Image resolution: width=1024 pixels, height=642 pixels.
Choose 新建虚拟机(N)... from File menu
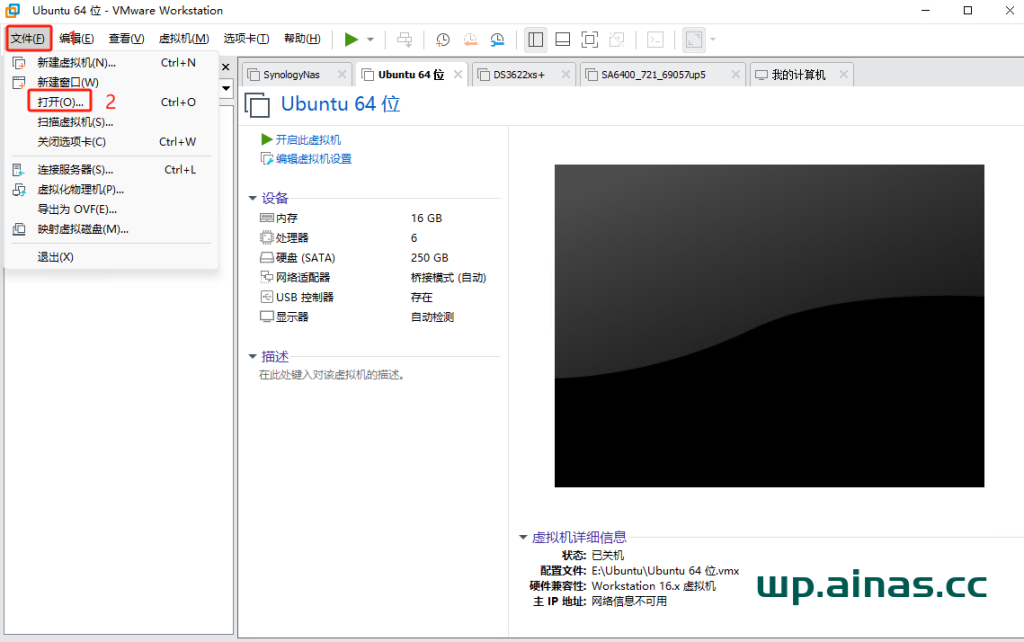click(111, 63)
